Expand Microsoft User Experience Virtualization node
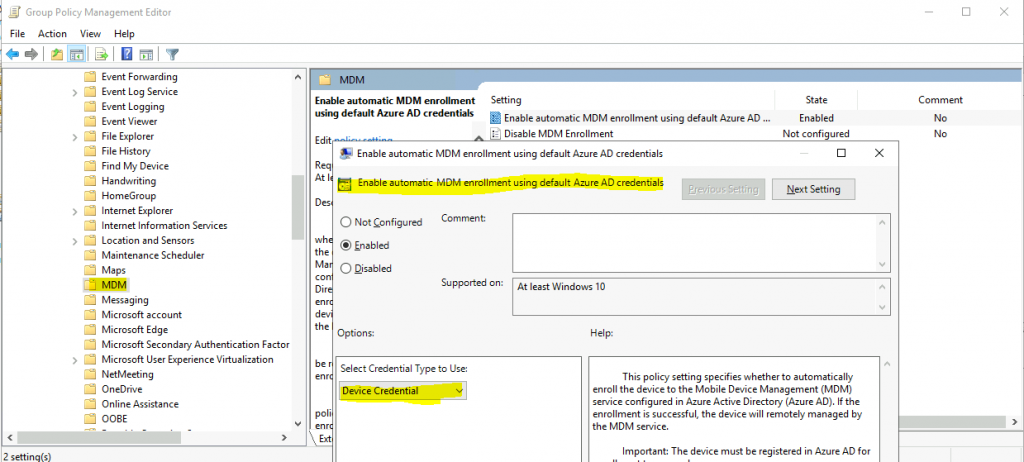 (76, 360)
